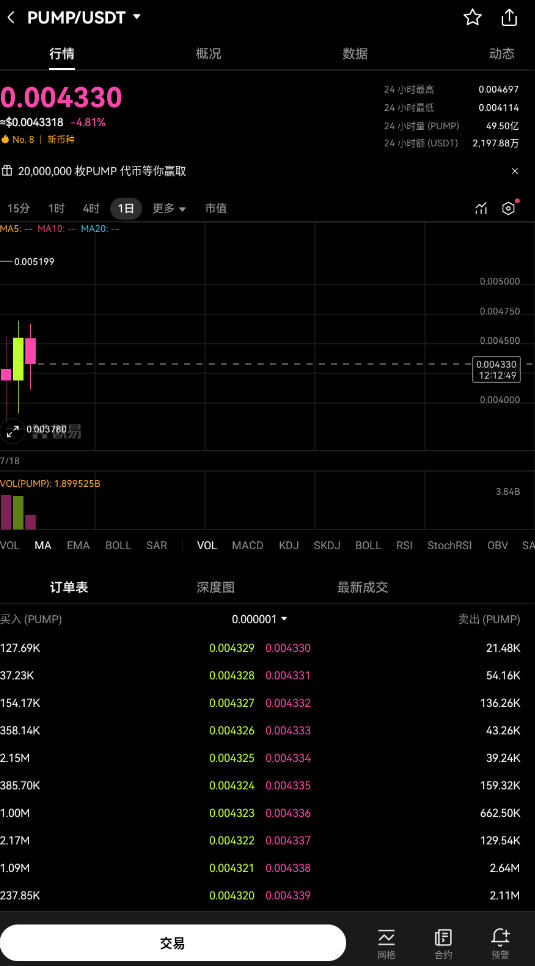Open the 网格 grid trading icon

pos(386,943)
